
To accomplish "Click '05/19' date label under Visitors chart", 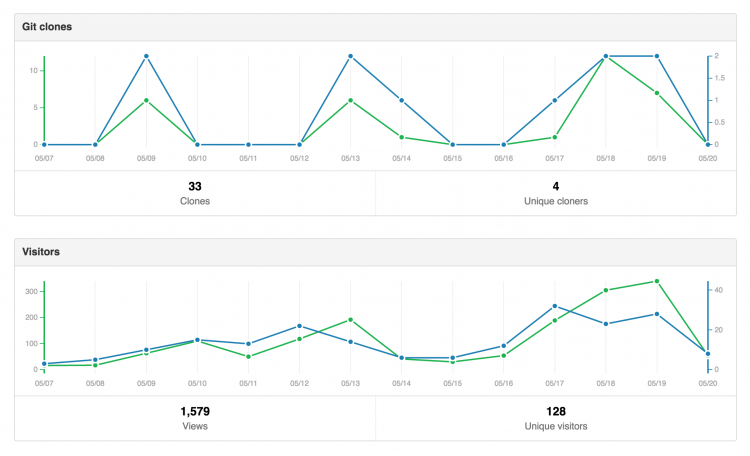I will pyautogui.click(x=657, y=383).
